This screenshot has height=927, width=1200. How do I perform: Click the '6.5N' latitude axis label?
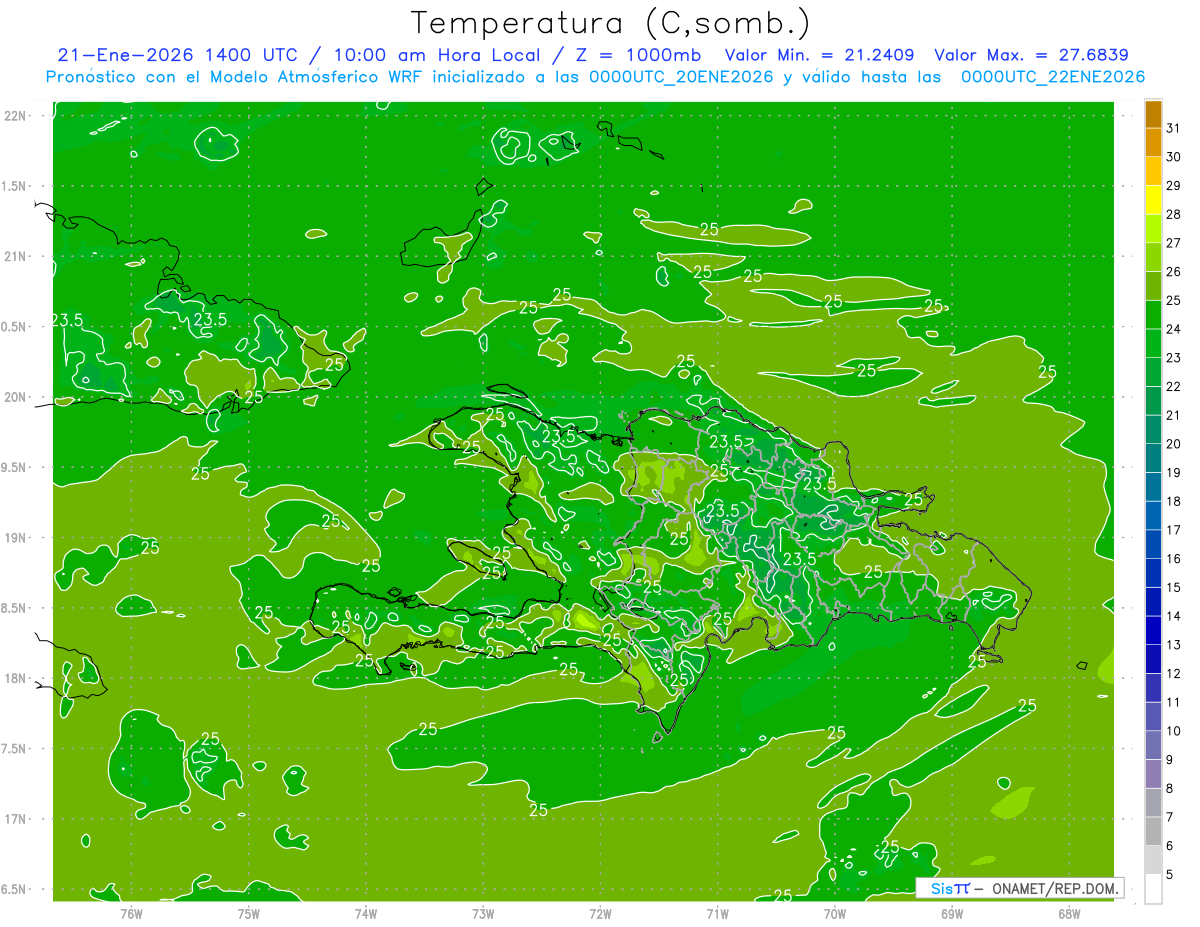(x=13, y=889)
